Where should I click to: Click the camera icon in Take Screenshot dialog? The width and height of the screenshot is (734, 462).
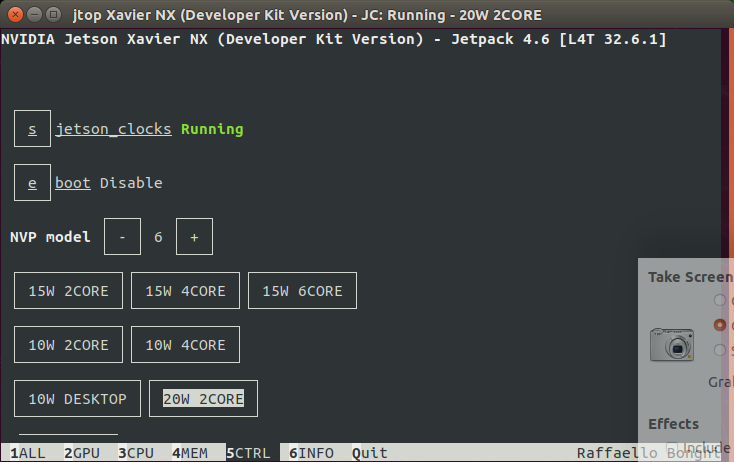click(672, 345)
